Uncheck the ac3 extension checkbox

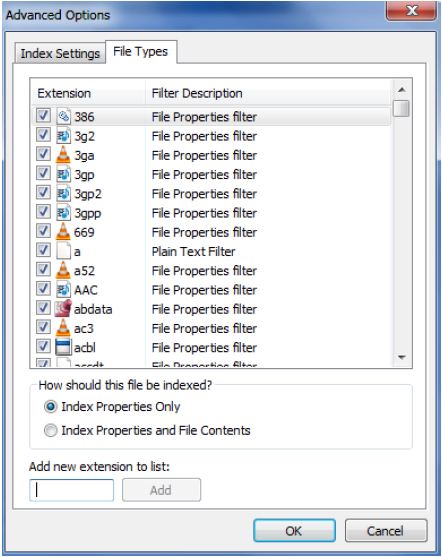(43, 327)
